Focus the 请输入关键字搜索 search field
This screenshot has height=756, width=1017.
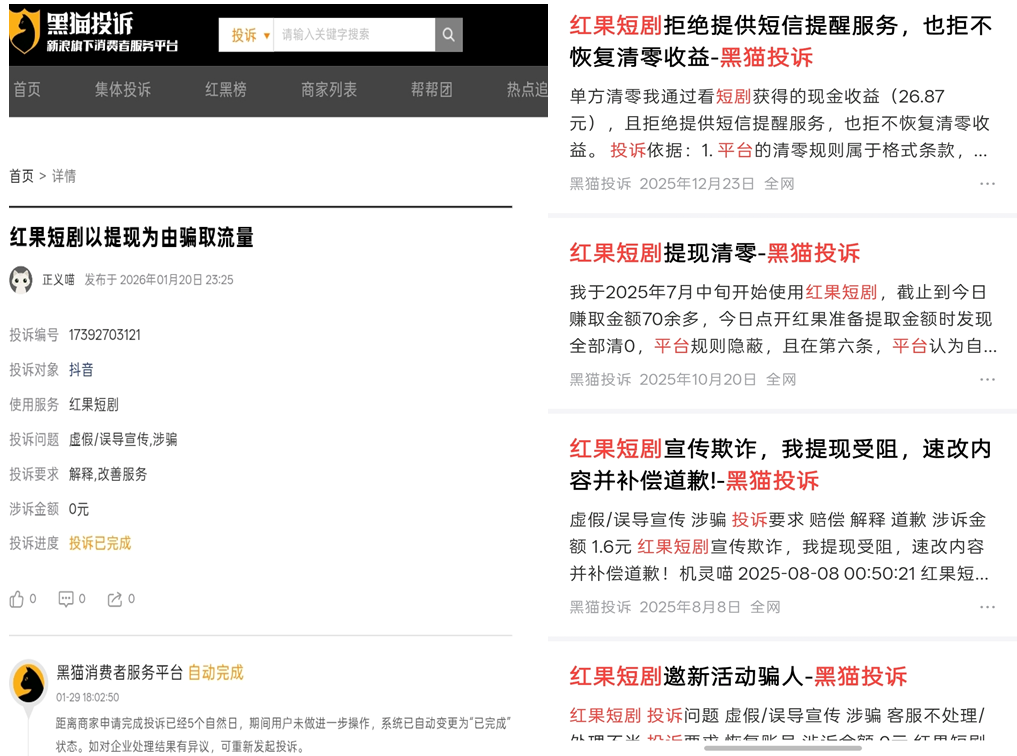[x=354, y=34]
